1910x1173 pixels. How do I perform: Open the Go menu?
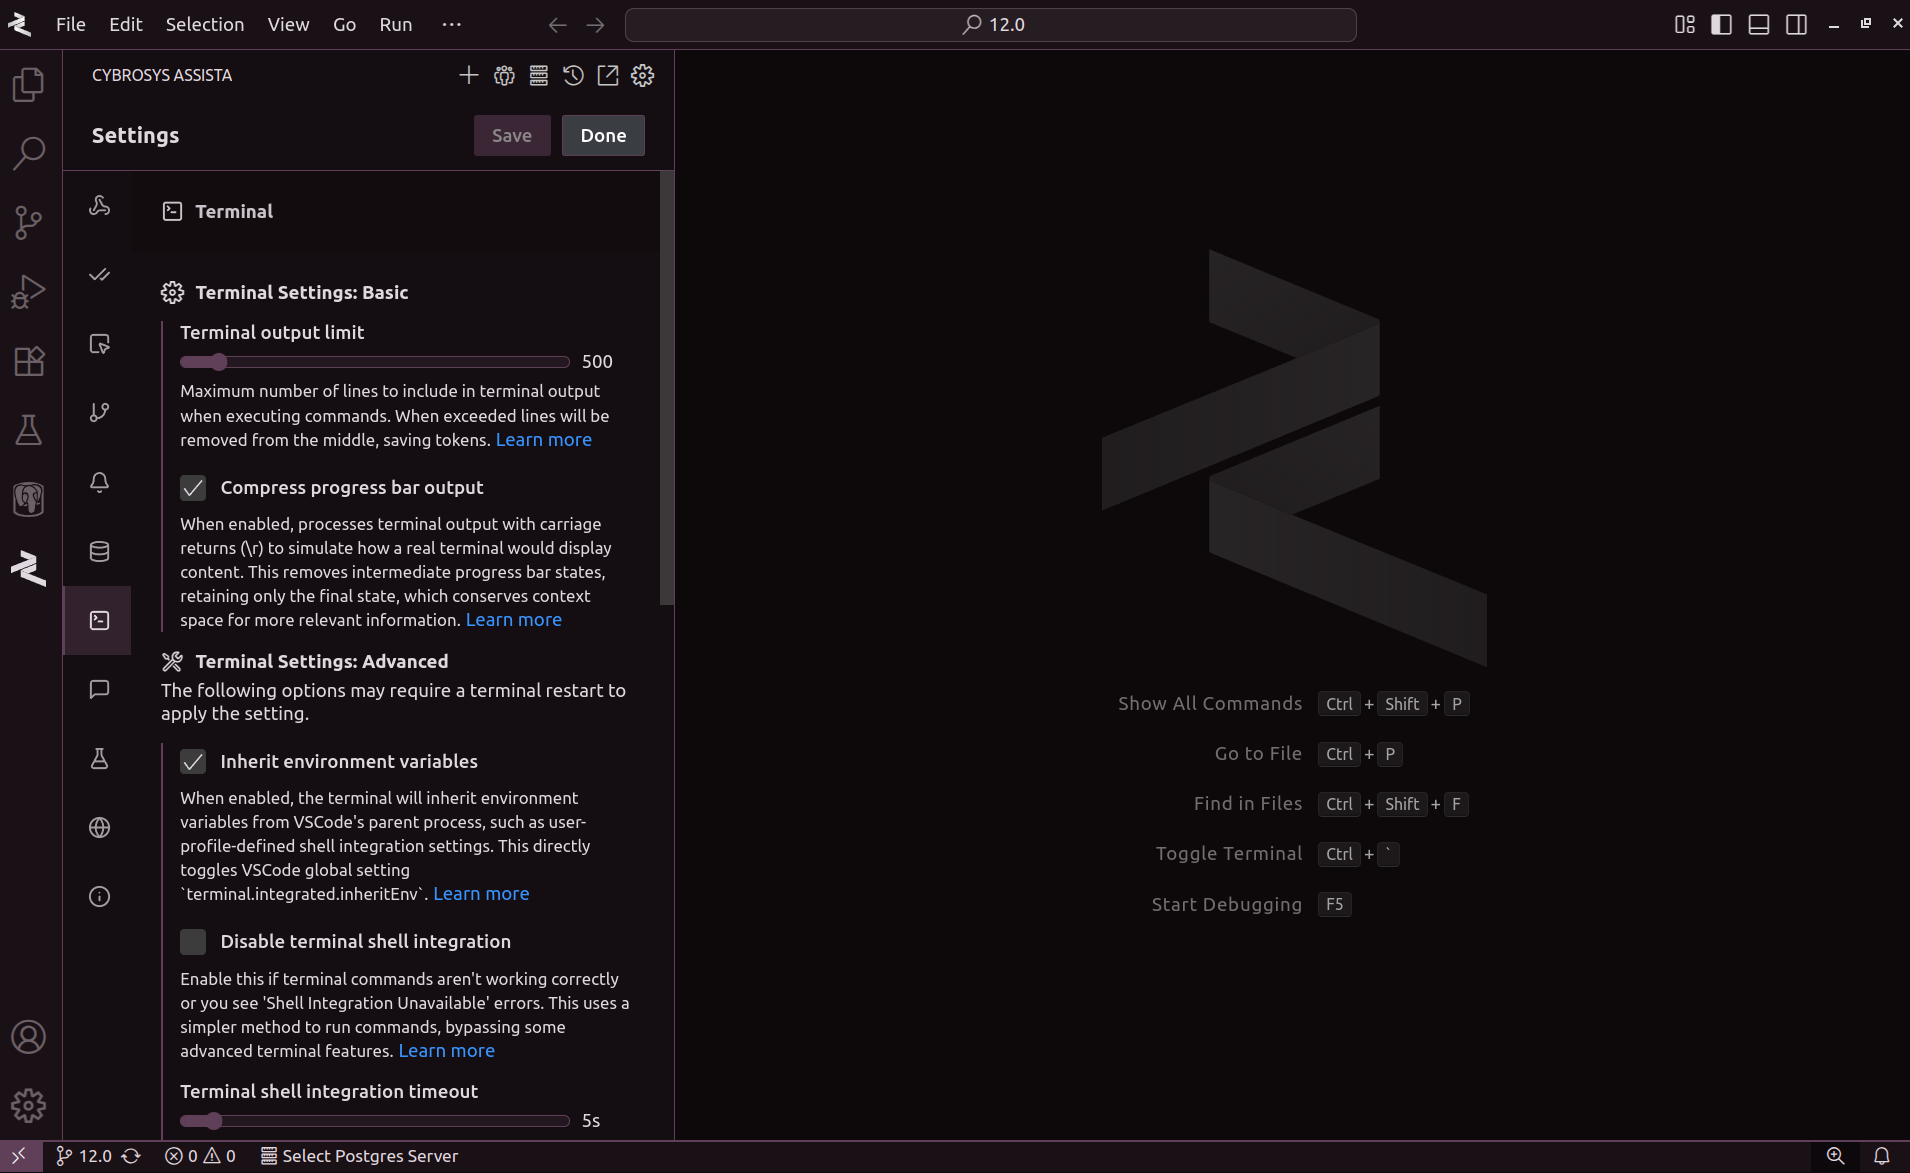344,24
